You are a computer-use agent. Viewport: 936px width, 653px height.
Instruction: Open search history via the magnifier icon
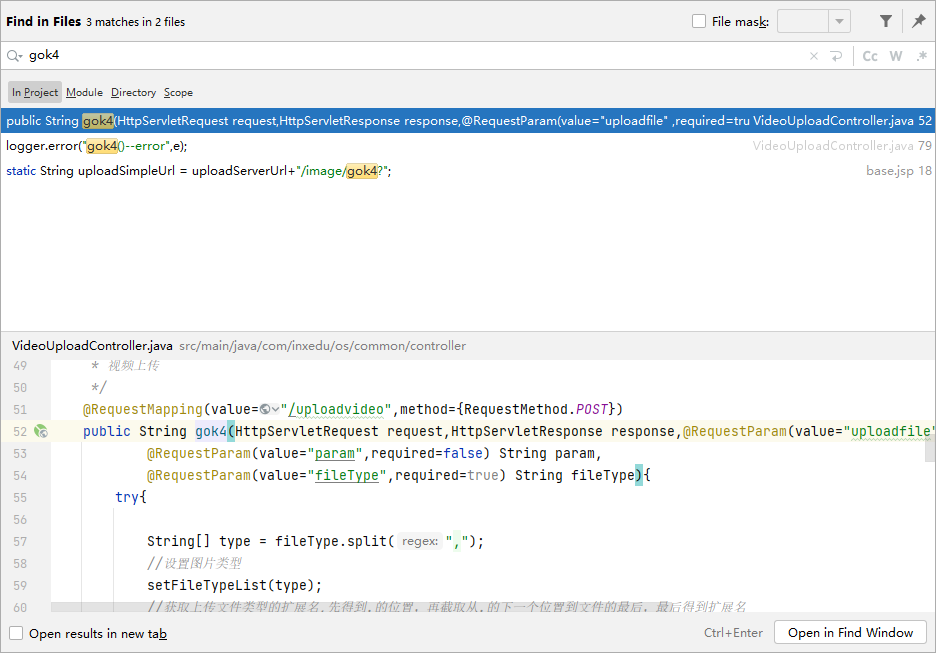coord(14,56)
